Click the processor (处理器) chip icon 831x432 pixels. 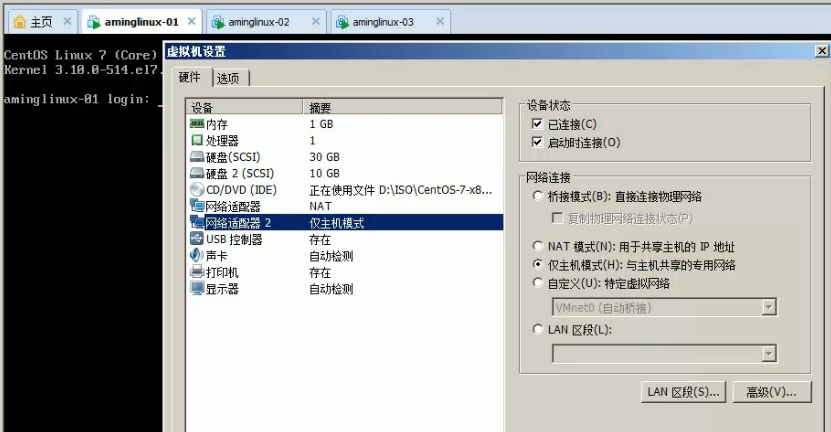[x=197, y=140]
